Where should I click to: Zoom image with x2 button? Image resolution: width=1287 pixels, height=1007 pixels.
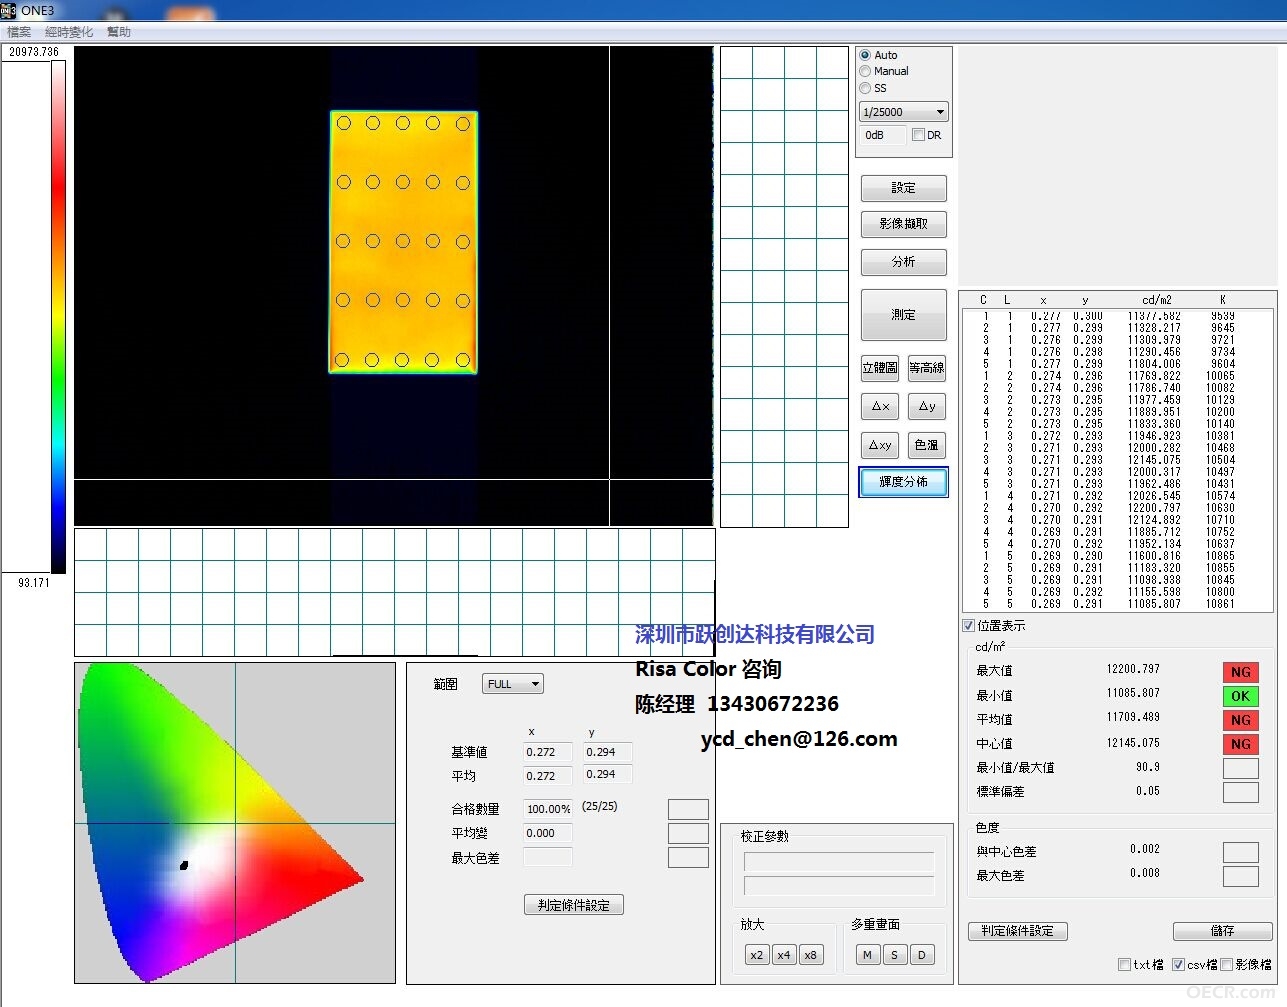tap(757, 955)
